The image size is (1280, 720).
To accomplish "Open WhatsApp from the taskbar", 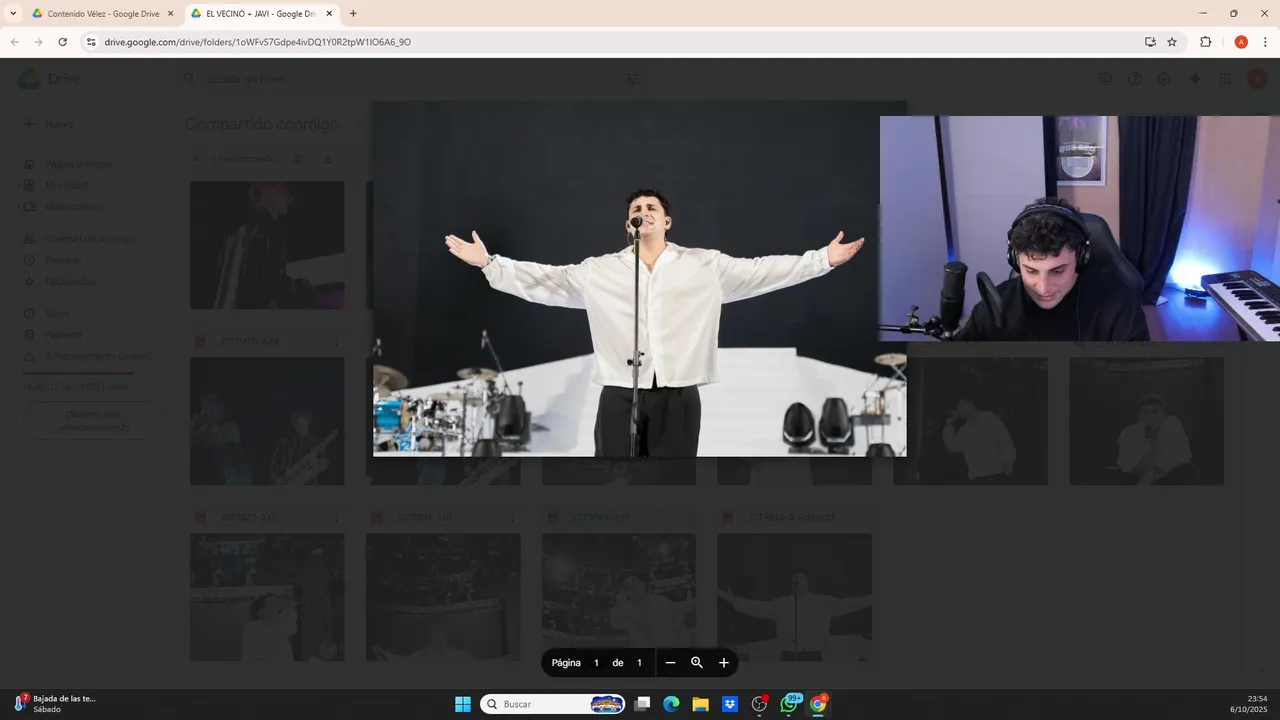I will click(789, 704).
